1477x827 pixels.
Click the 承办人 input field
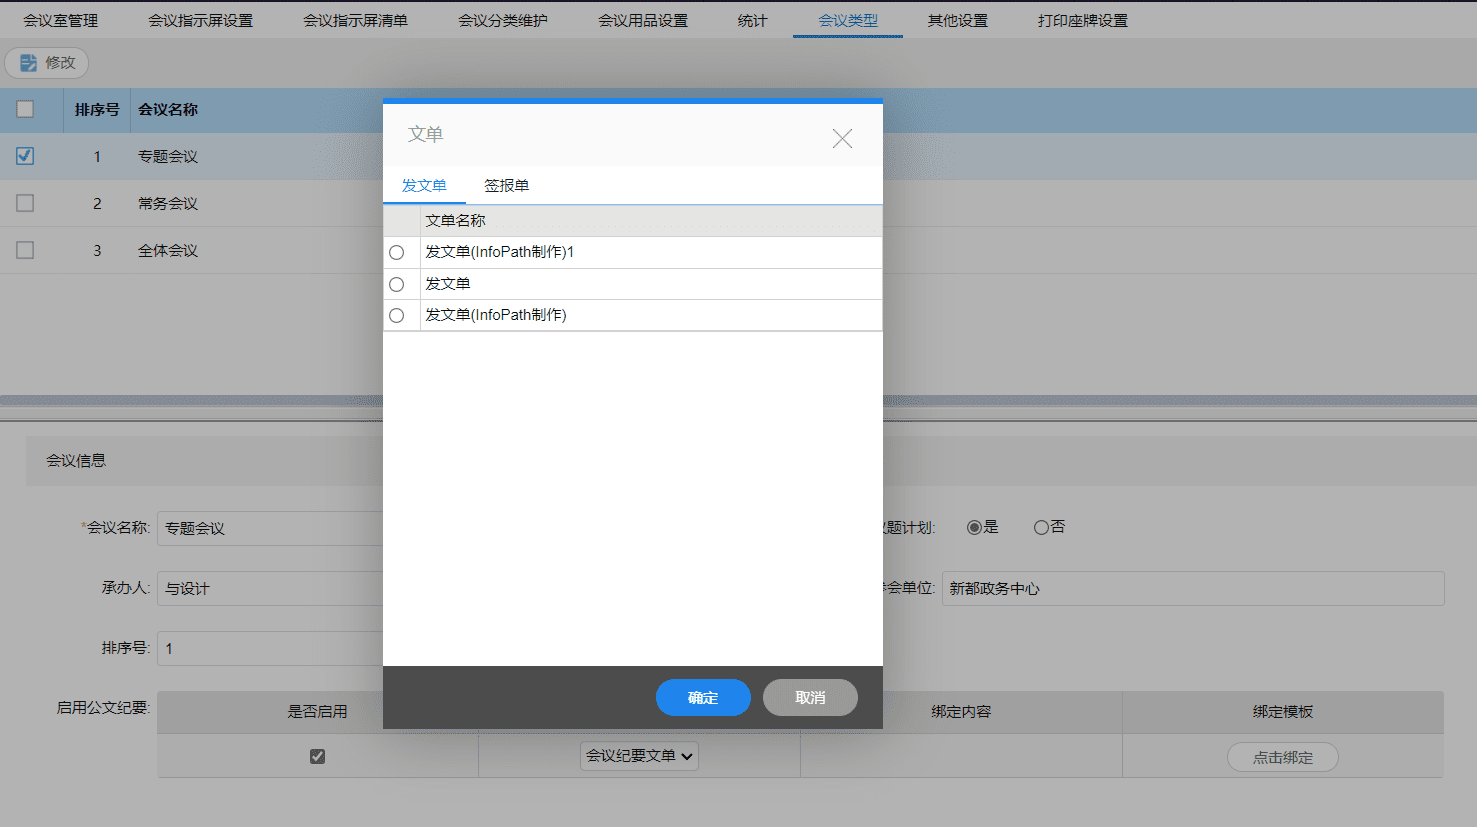tap(270, 588)
